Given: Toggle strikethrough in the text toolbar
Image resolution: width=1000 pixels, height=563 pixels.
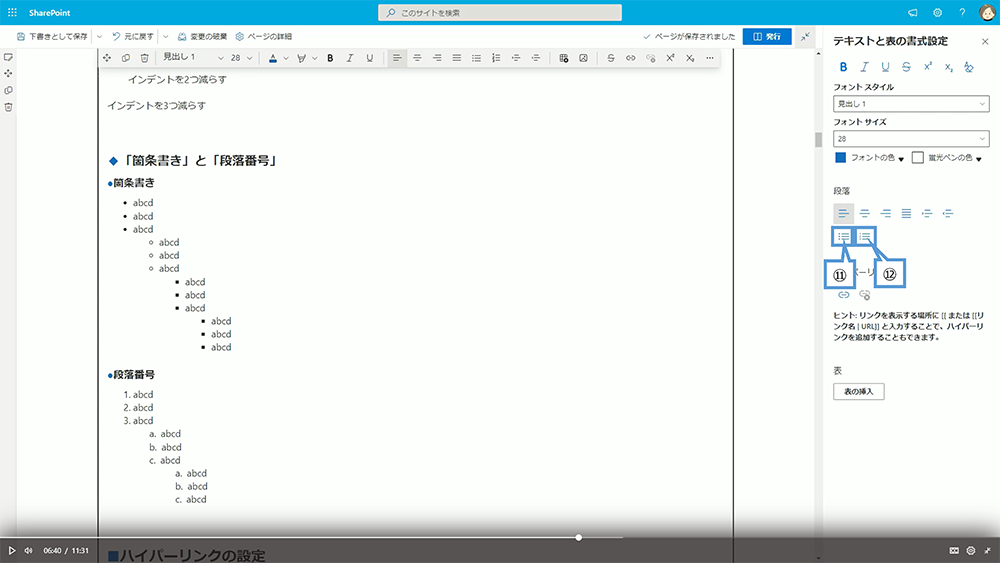Looking at the screenshot, I should [611, 58].
